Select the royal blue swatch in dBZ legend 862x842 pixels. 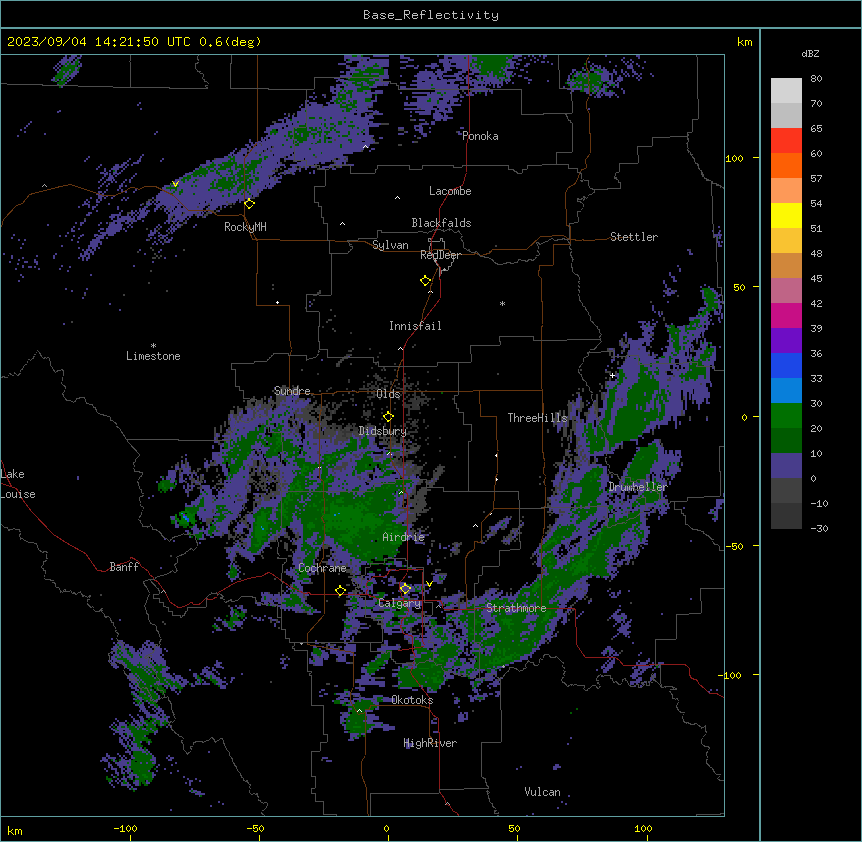786,365
